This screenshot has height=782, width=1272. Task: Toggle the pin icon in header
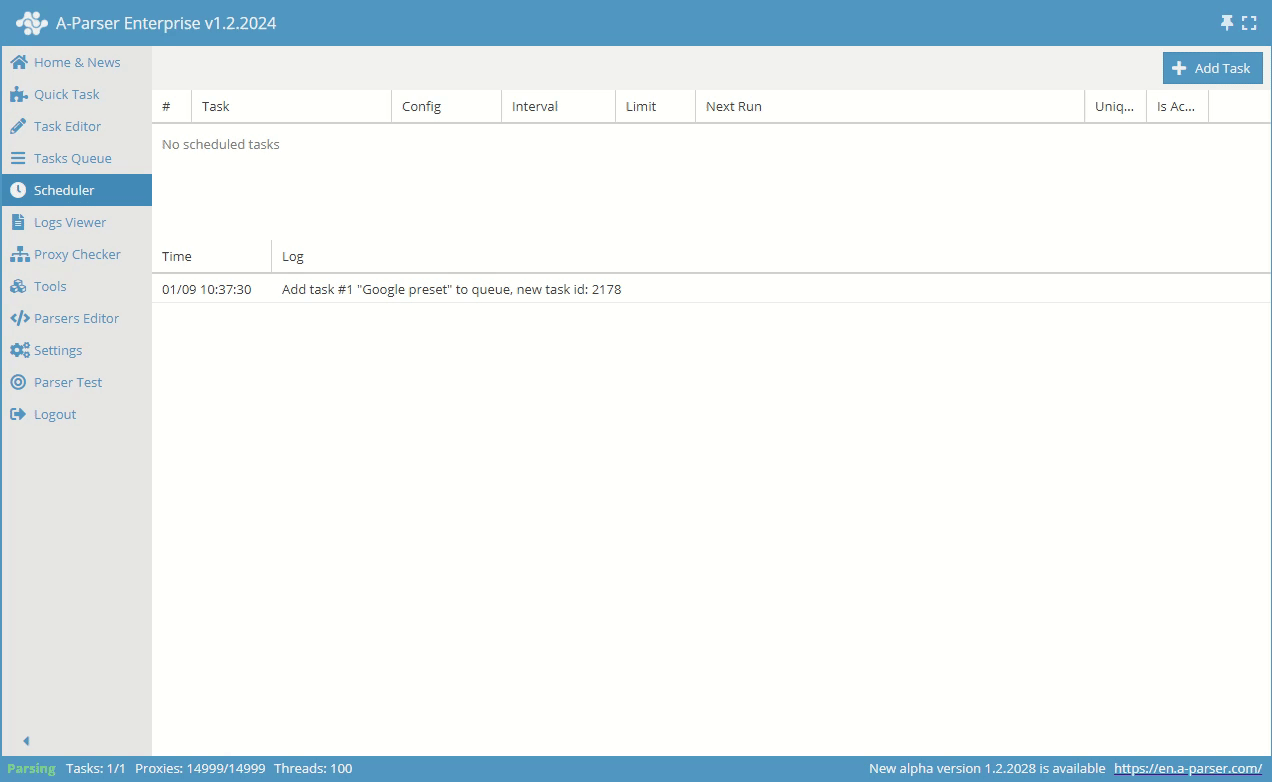tap(1227, 23)
